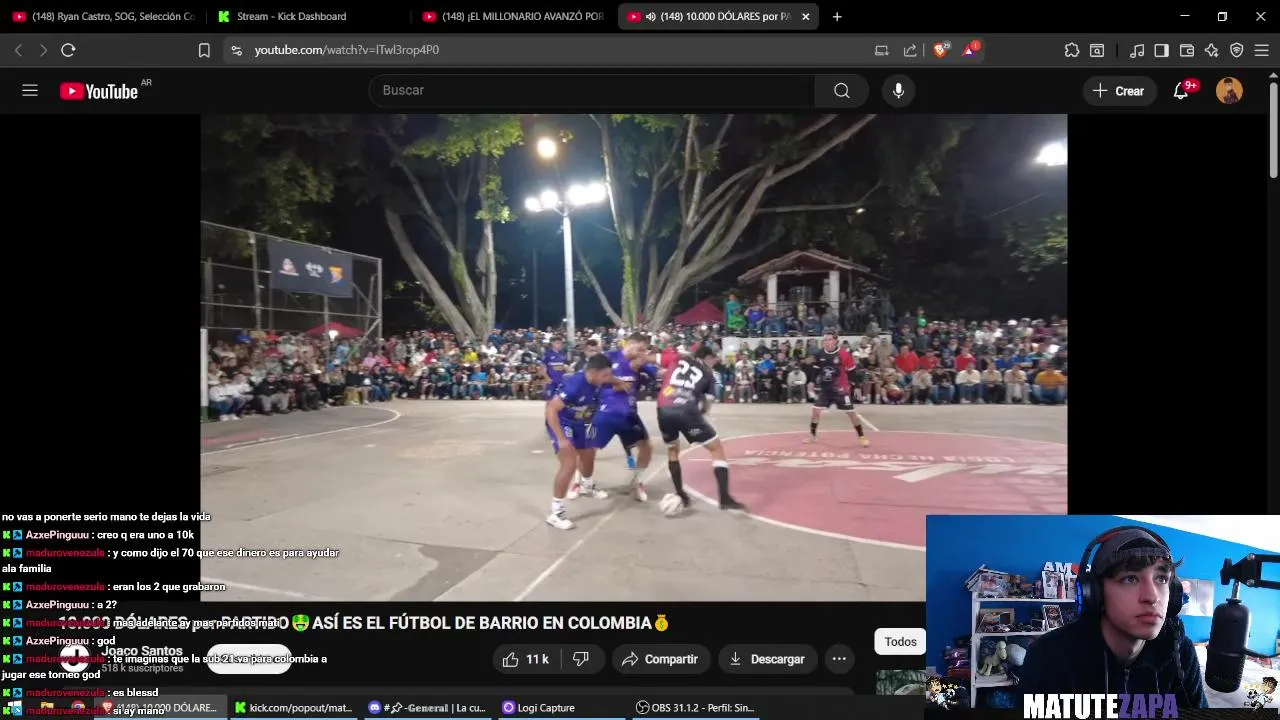The height and width of the screenshot is (720, 1280).
Task: Click the video player area
Action: pos(634,357)
